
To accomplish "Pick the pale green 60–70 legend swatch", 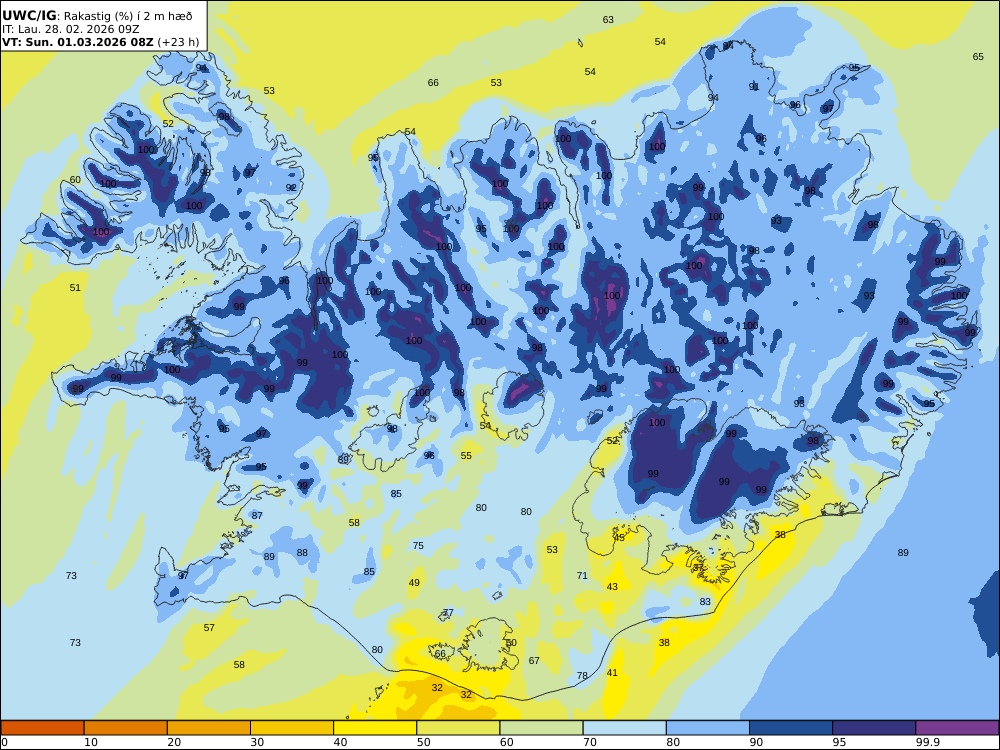I will pos(541,728).
